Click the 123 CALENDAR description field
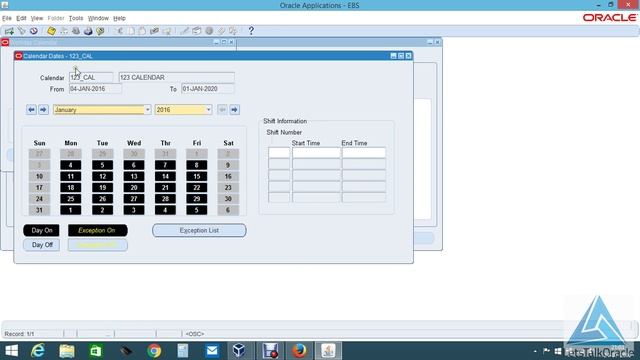Image resolution: width=640 pixels, height=360 pixels. pos(177,78)
